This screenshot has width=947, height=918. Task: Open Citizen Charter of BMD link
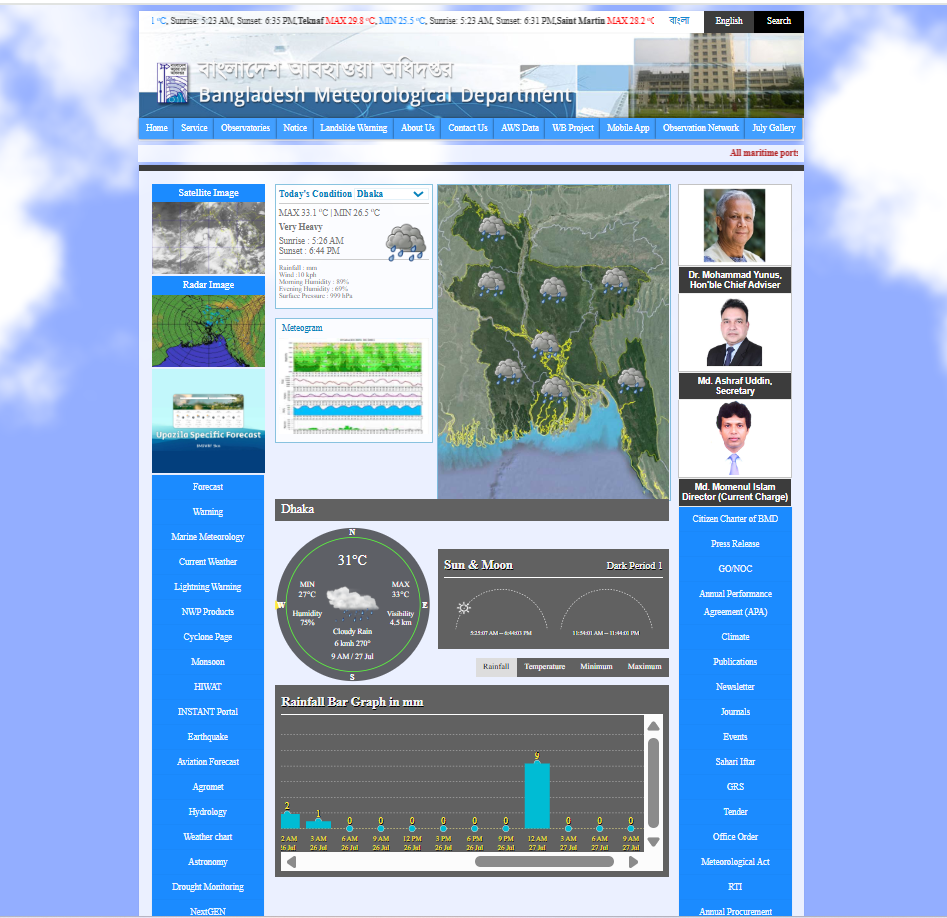[x=735, y=519]
